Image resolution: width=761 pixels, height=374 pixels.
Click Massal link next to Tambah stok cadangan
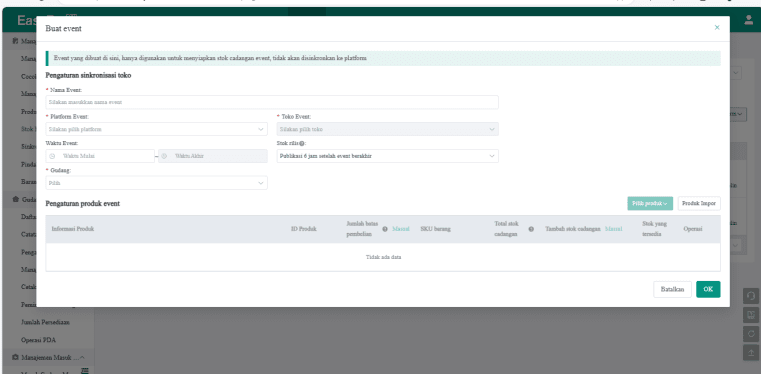[613, 229]
